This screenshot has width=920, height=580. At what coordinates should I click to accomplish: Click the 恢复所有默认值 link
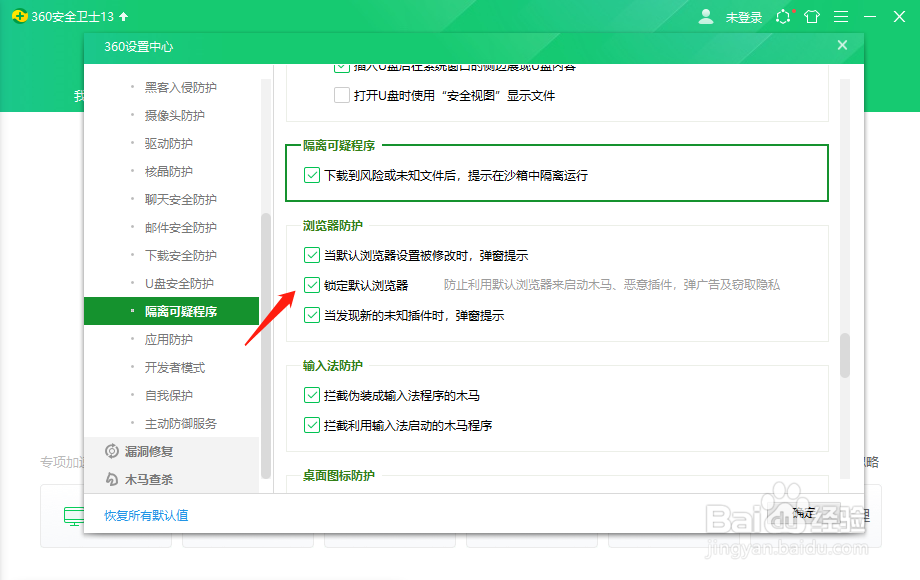pyautogui.click(x=147, y=513)
